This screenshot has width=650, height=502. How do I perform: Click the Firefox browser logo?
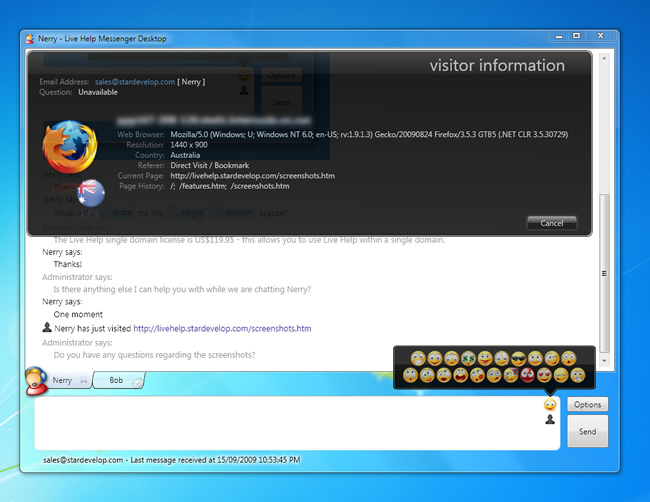coord(70,146)
